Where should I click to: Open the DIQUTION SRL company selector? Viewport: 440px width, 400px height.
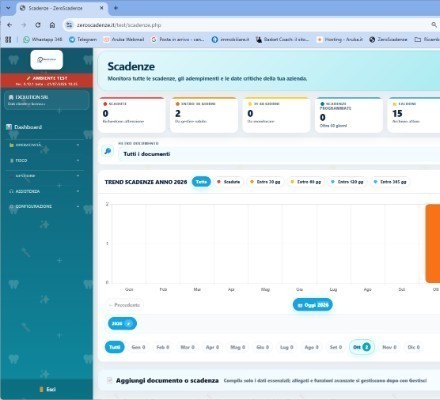(47, 100)
